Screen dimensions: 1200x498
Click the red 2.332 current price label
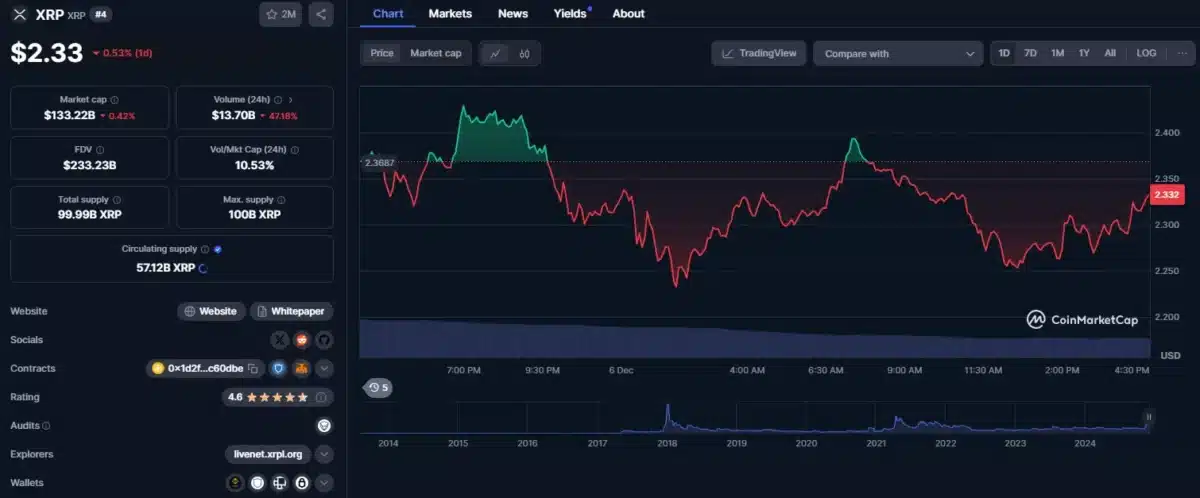point(1167,194)
